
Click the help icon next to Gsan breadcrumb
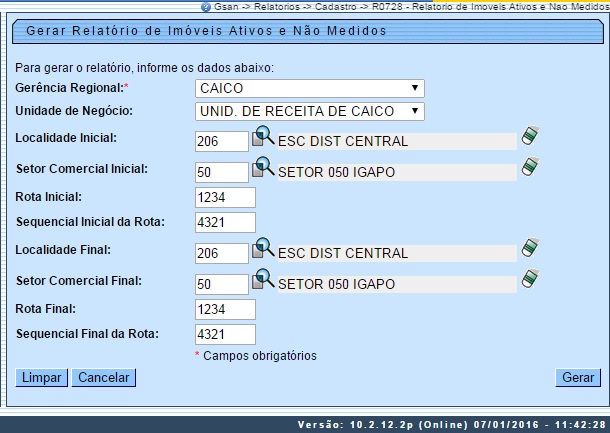pos(205,6)
